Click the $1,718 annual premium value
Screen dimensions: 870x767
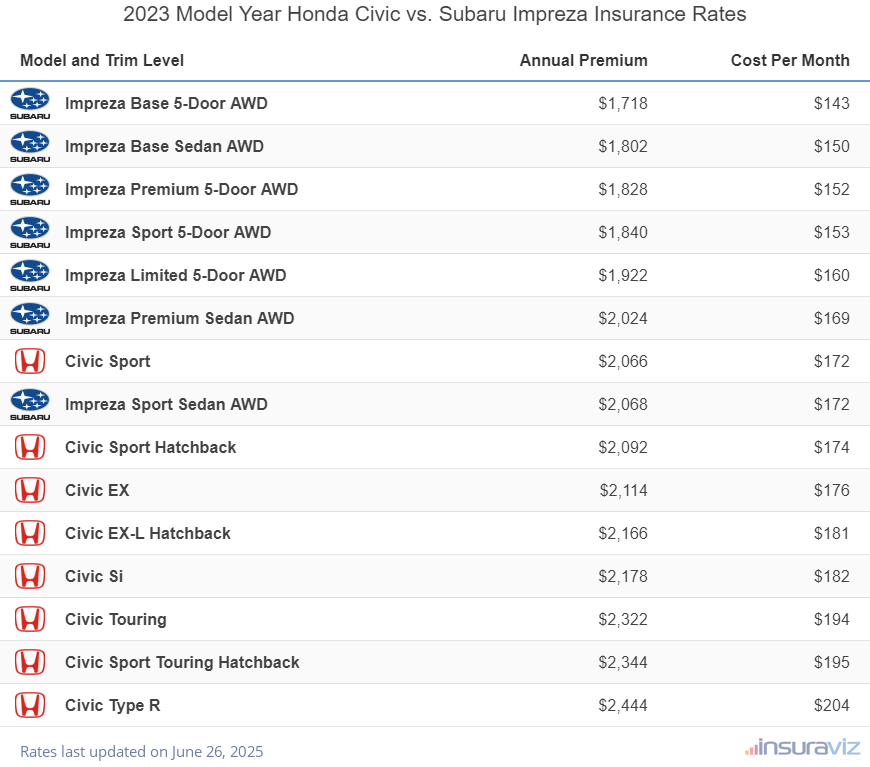pyautogui.click(x=623, y=104)
